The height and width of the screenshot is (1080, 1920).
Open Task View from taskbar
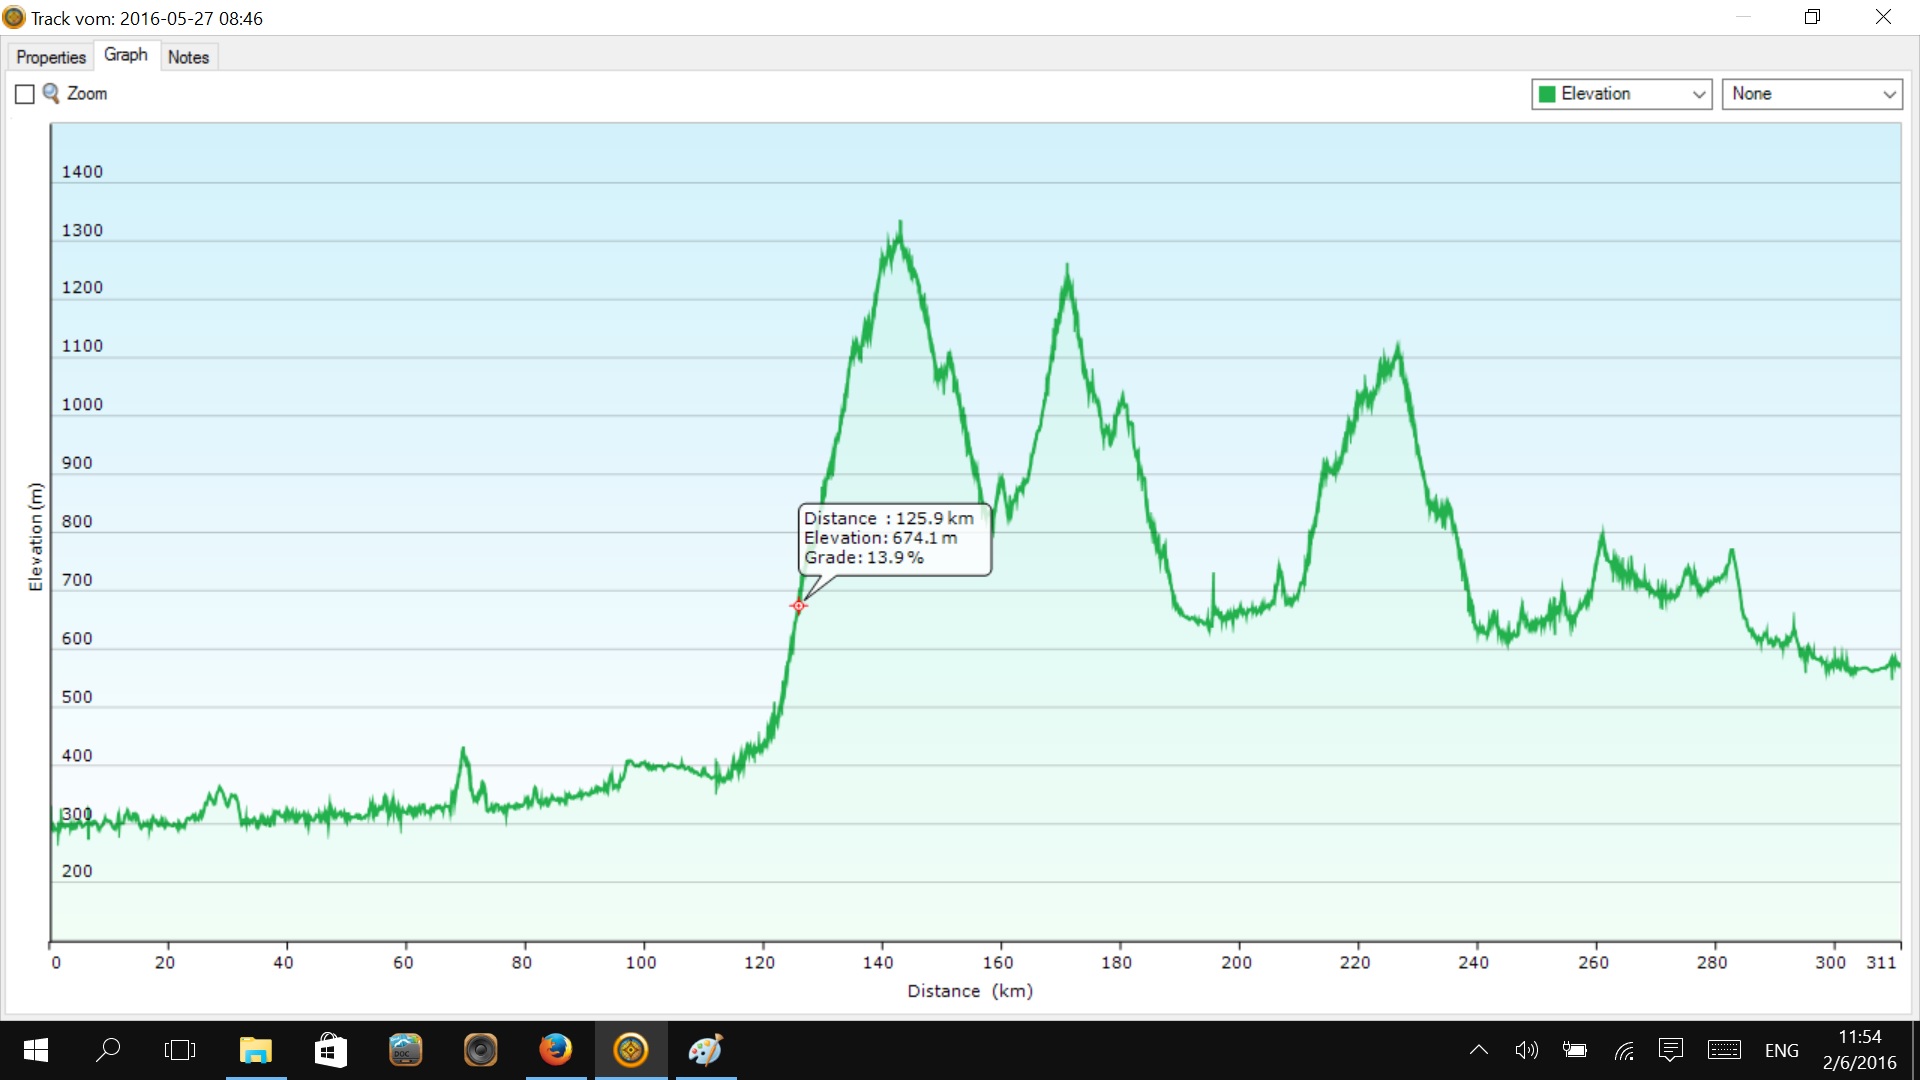tap(180, 1050)
